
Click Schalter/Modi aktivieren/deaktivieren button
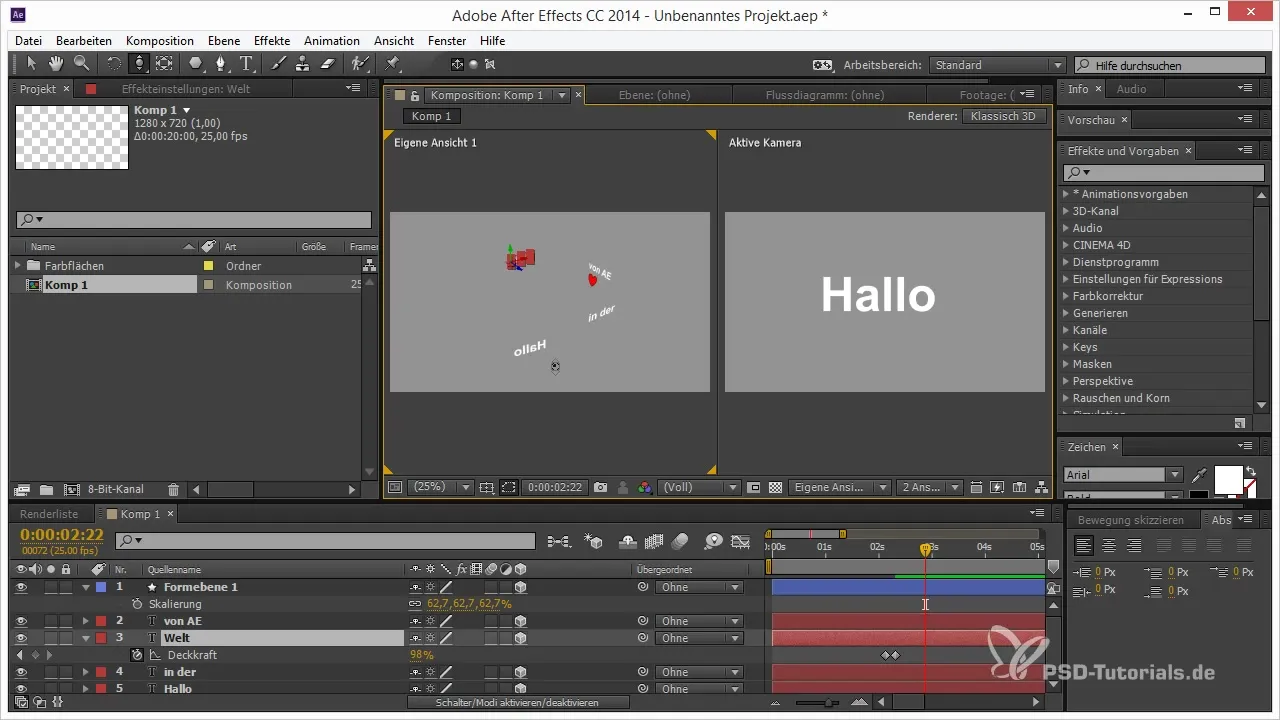[518, 703]
